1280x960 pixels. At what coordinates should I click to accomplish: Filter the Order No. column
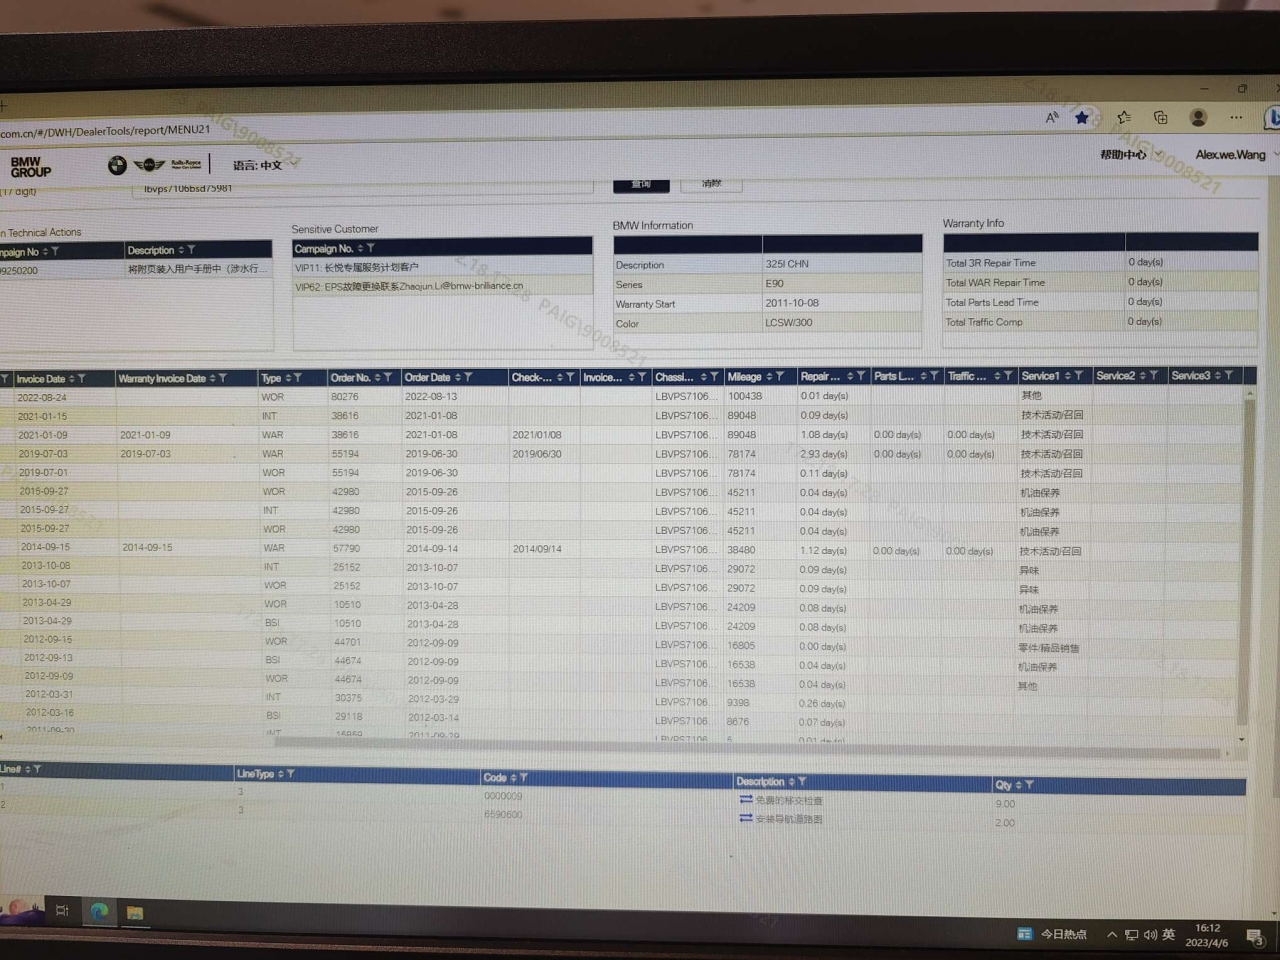coord(388,378)
